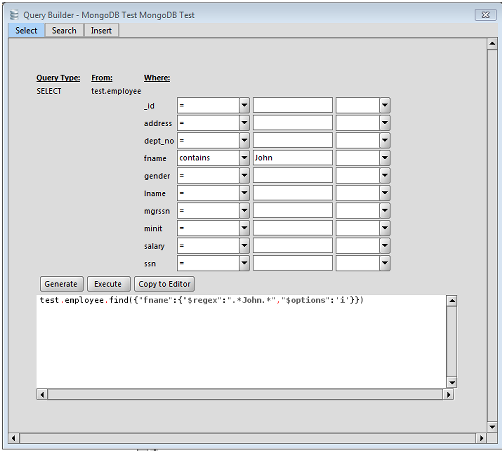The height and width of the screenshot is (453, 504).
Task: Click the dept_no value input field
Action: 293,140
